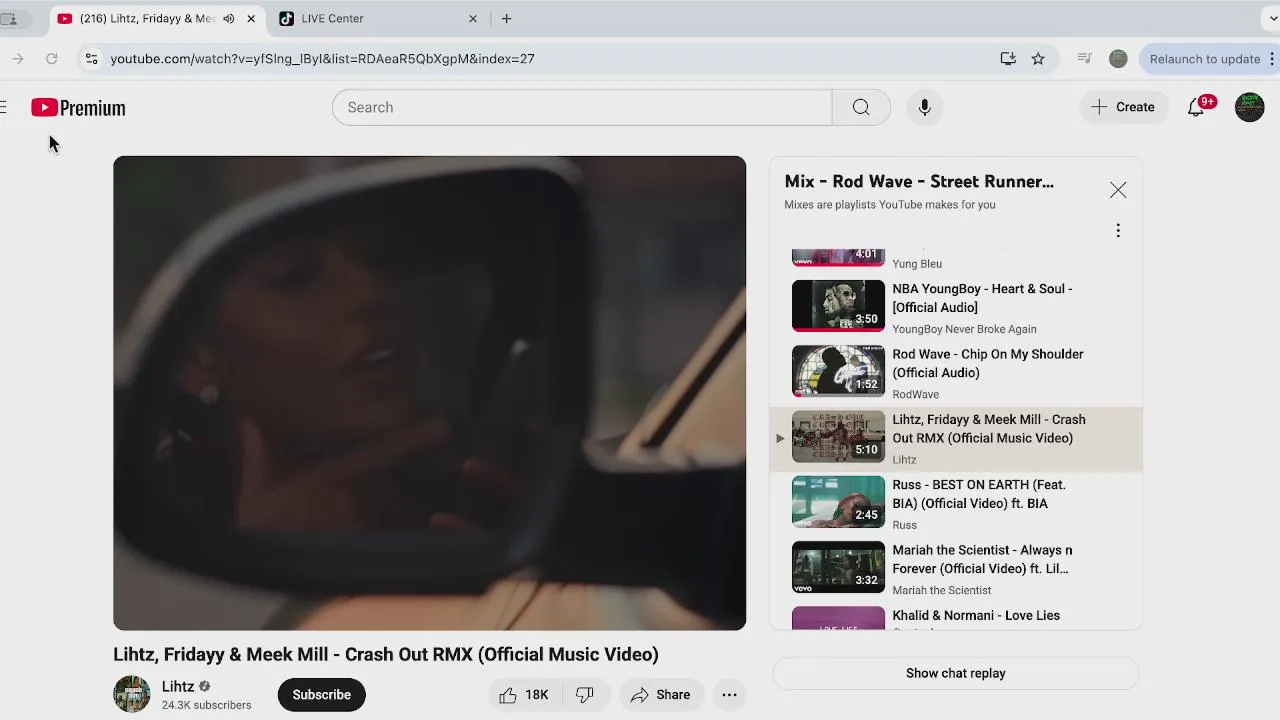Open the tab search dropdown arrow

coord(1272,18)
